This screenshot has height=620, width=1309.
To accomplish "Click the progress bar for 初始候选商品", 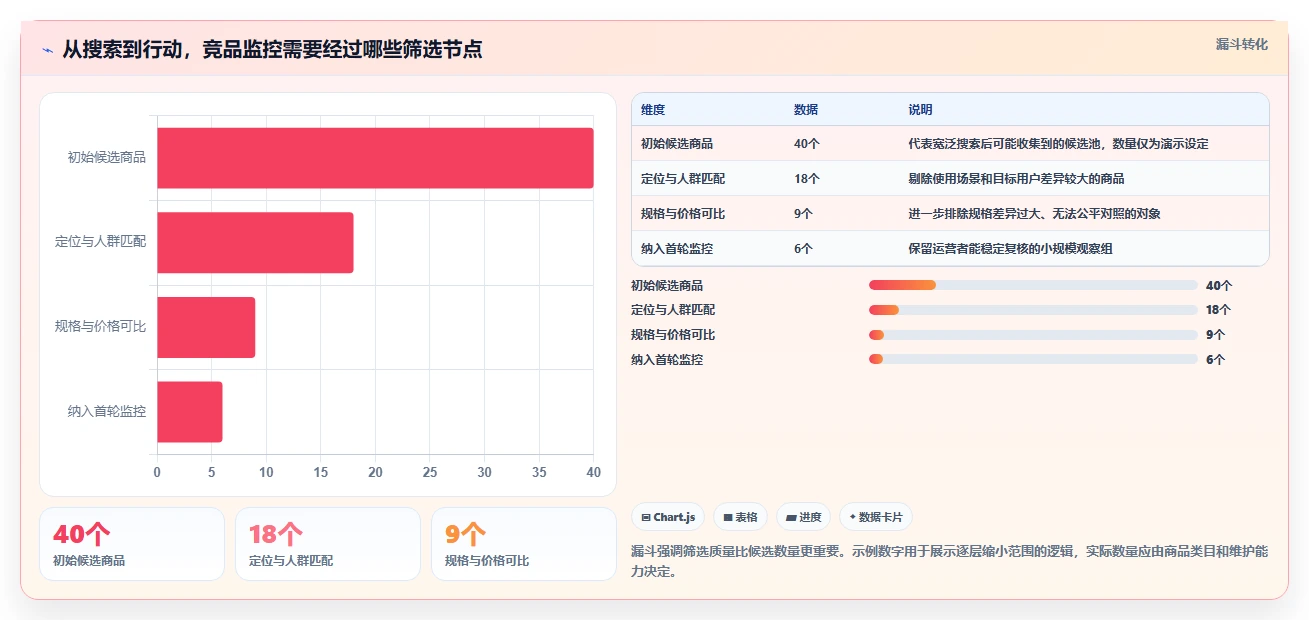I will tap(1033, 285).
